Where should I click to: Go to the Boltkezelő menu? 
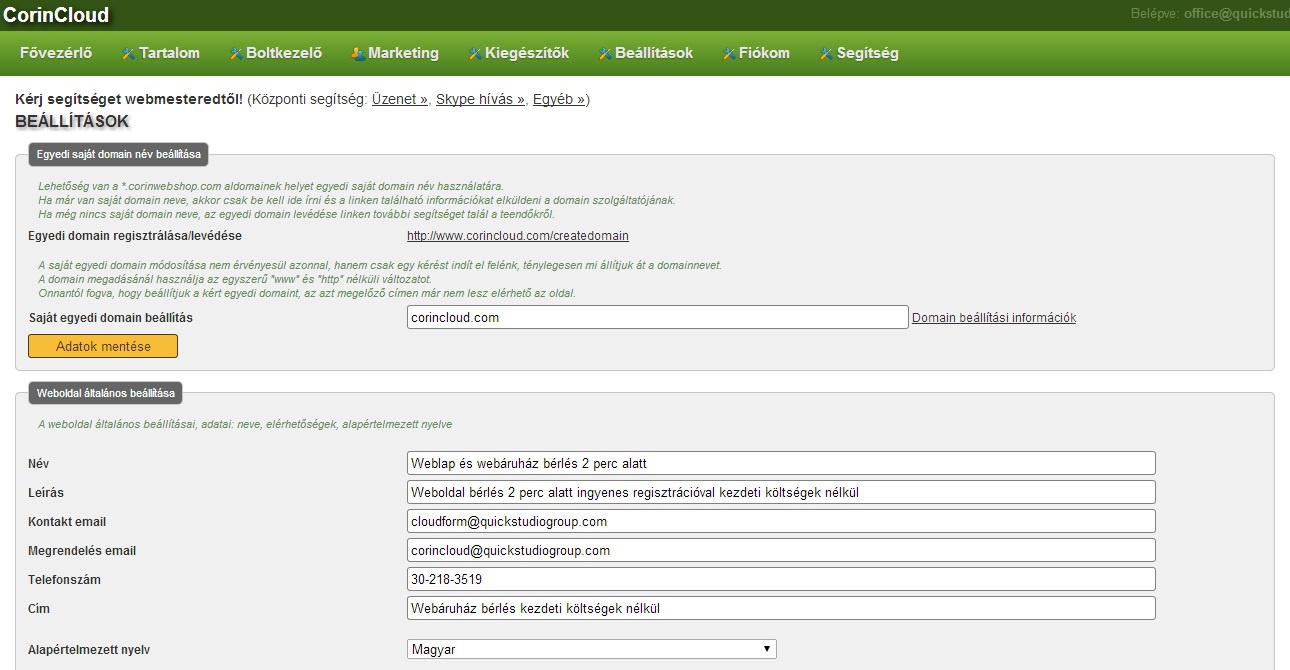point(284,53)
